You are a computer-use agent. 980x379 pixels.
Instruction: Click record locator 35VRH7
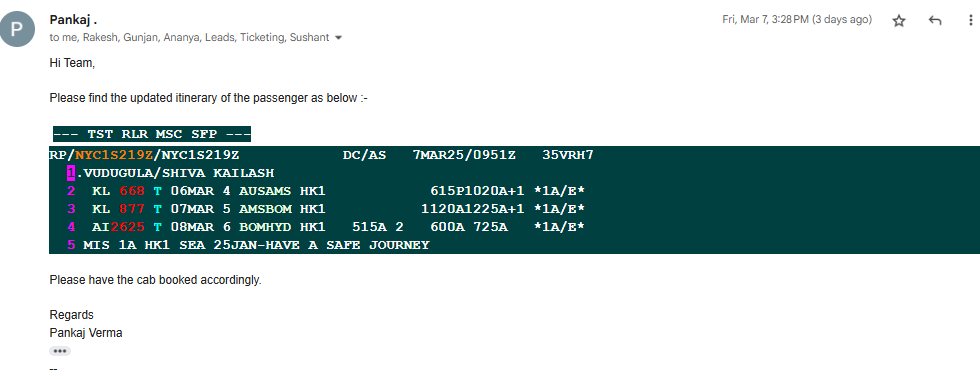(568, 154)
